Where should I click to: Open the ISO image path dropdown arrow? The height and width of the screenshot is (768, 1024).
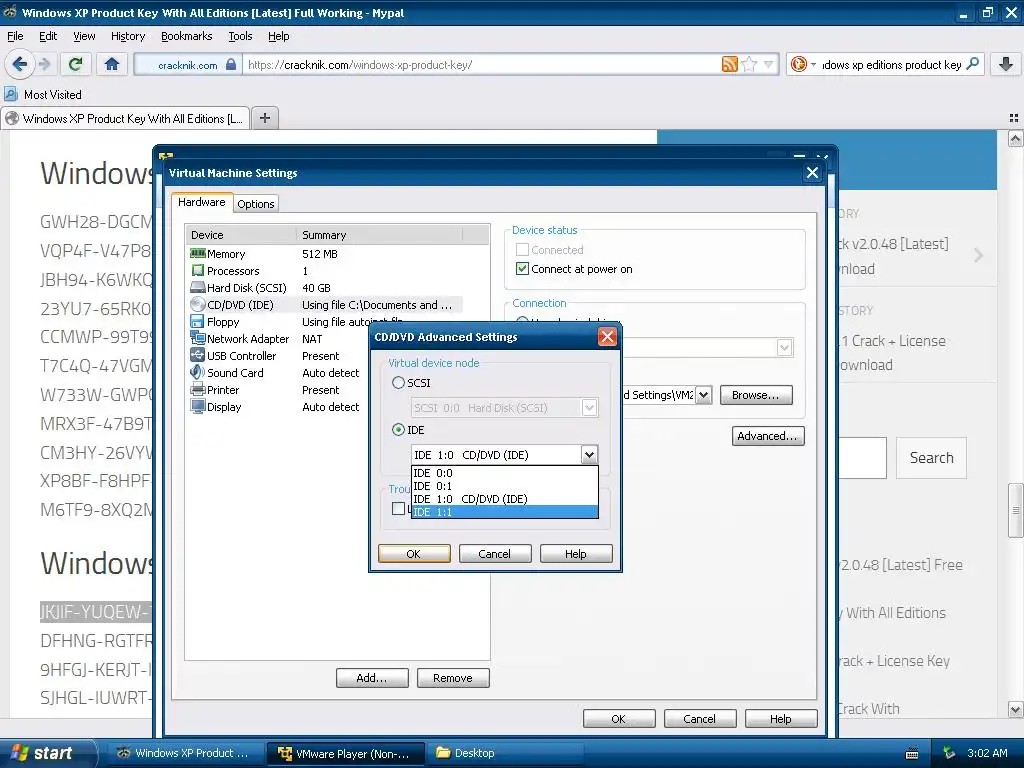[x=703, y=395]
